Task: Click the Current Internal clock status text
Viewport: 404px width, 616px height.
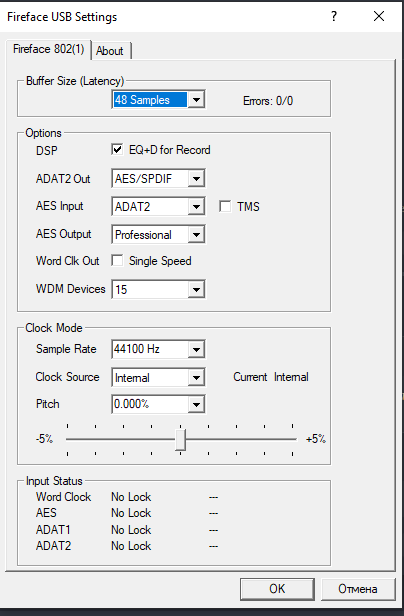Action: tap(271, 377)
